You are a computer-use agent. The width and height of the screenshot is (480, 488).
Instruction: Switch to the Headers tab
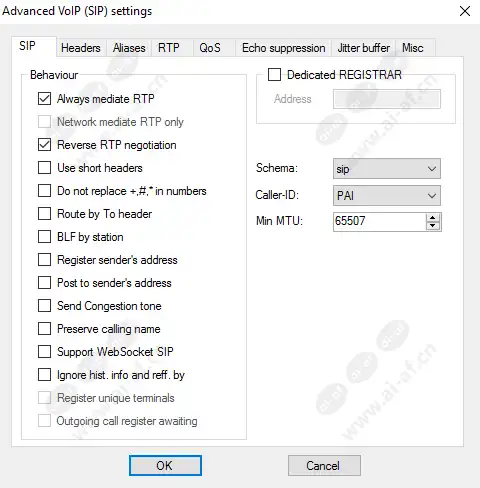(81, 48)
